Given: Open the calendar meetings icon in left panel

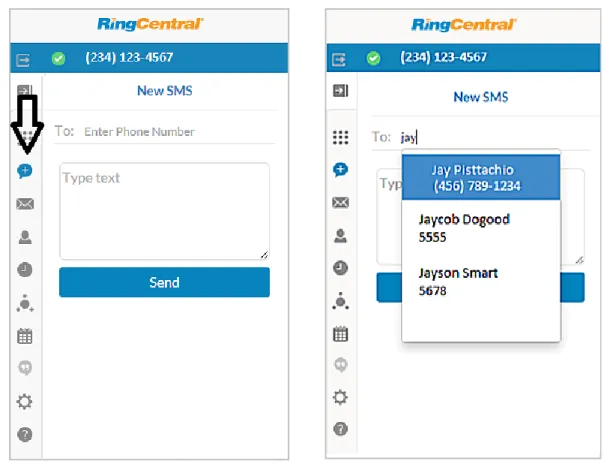Looking at the screenshot, I should 25,336.
